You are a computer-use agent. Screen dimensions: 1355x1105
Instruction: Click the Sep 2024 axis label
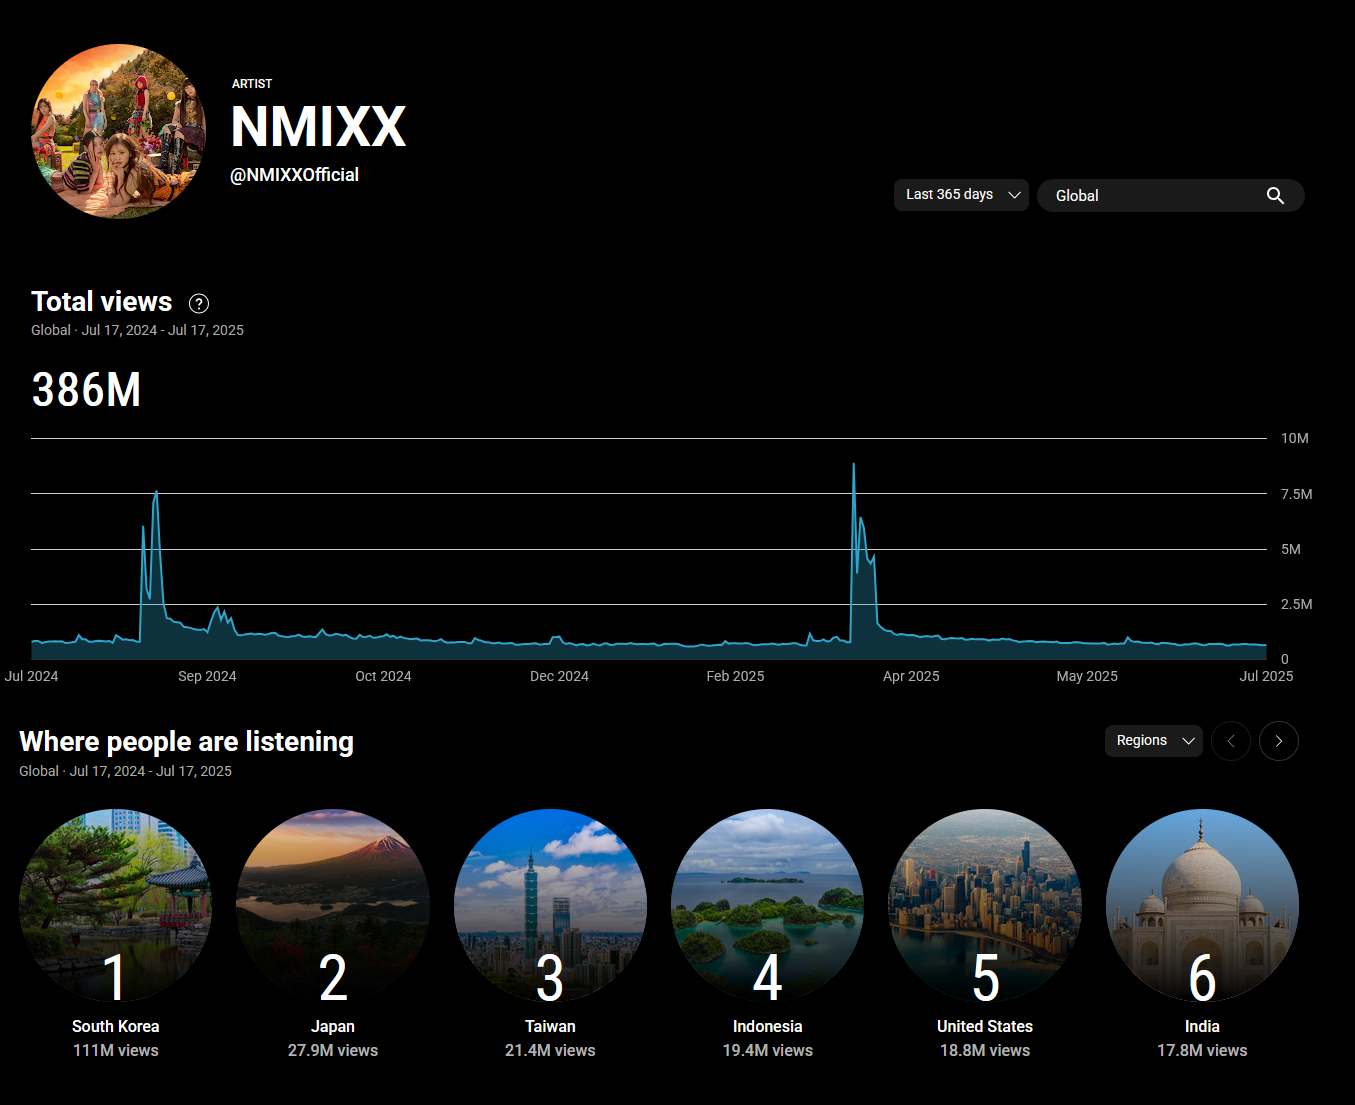point(207,676)
